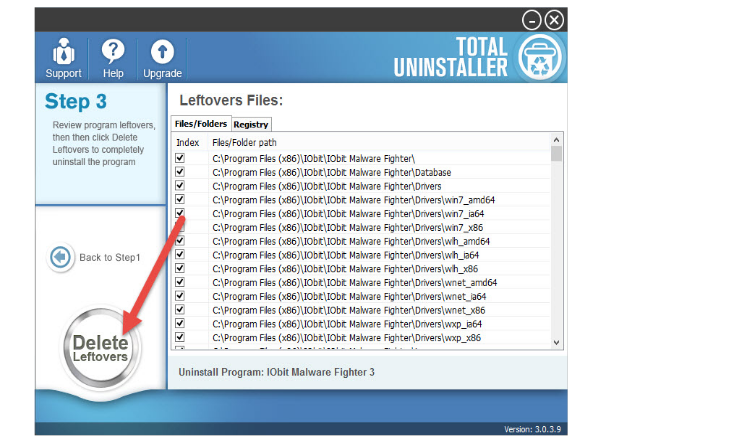Toggle checkbox for Drivers\wxp_ia64

[x=180, y=323]
